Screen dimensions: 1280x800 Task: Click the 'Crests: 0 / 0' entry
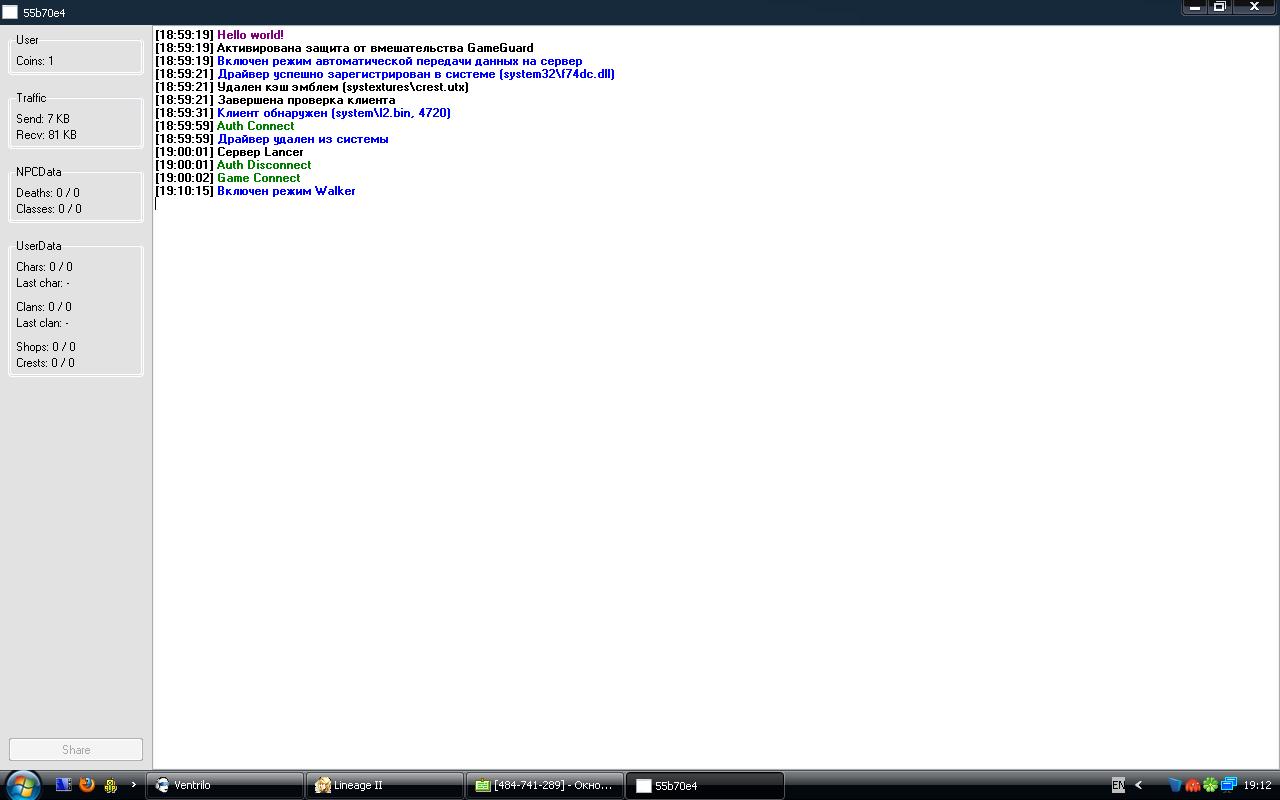[45, 363]
